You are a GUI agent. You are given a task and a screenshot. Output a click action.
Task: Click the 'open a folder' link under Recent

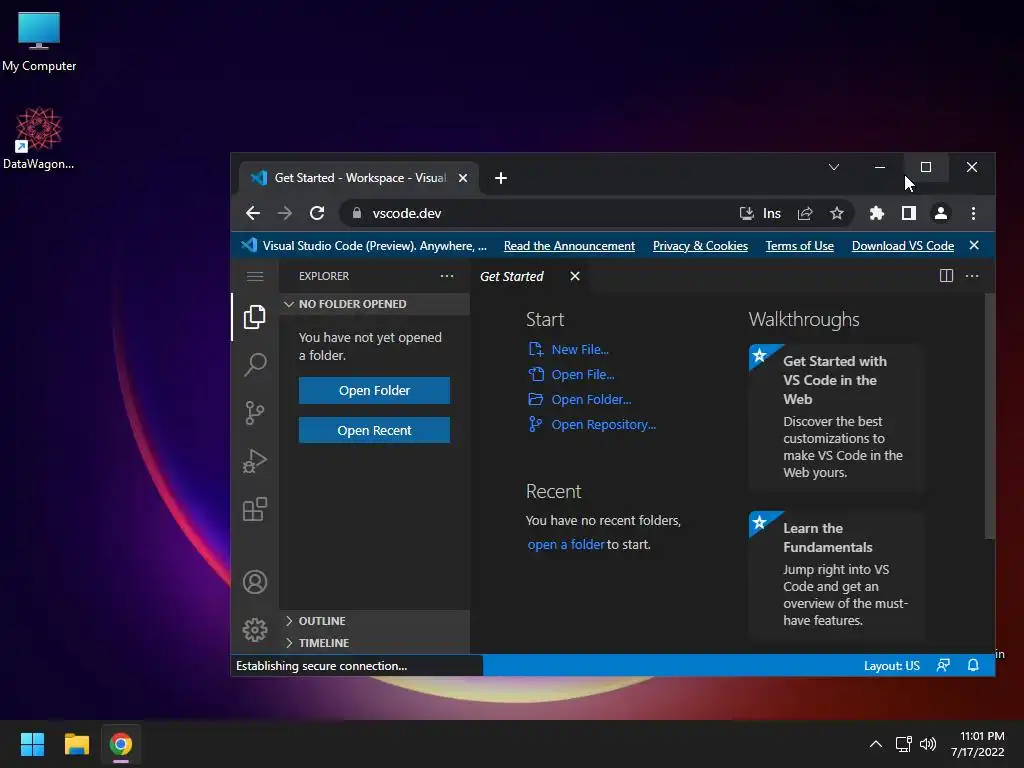(x=566, y=545)
